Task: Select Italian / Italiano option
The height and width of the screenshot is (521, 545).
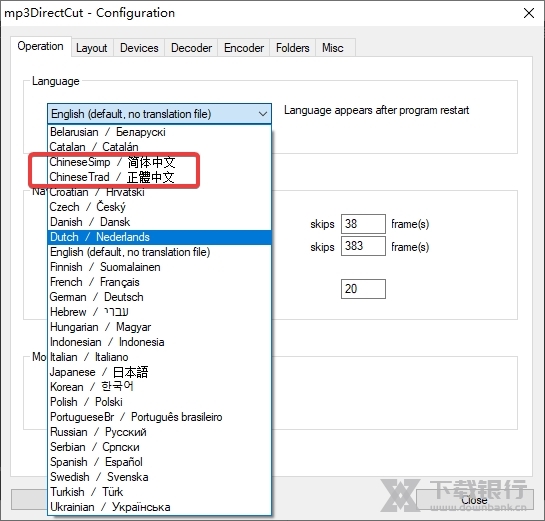Action: coord(159,357)
